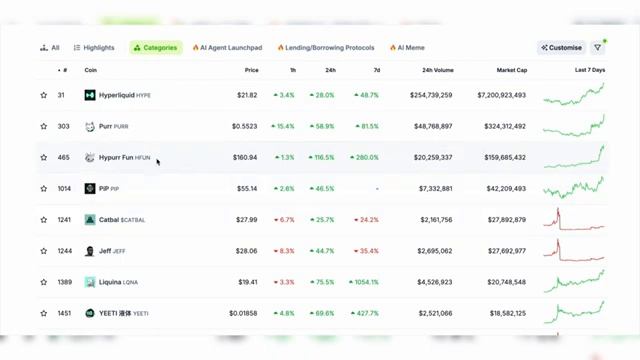Sort by 1h change column
The height and width of the screenshot is (360, 640).
tap(293, 70)
